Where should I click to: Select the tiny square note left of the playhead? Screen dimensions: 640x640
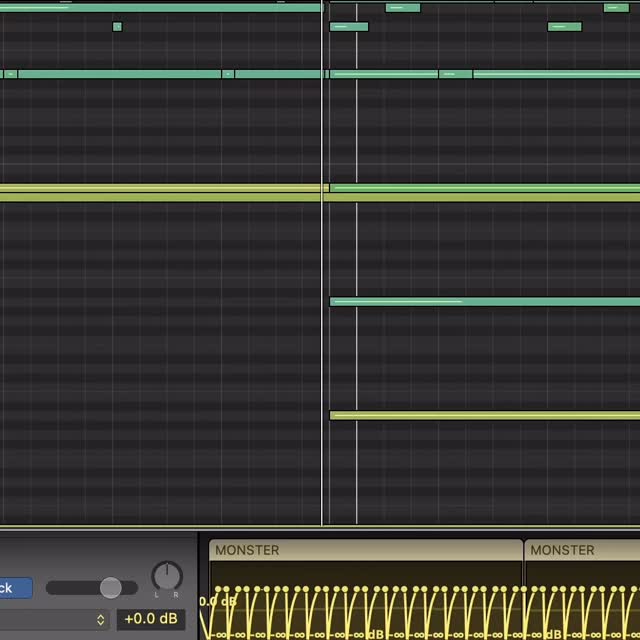(117, 27)
